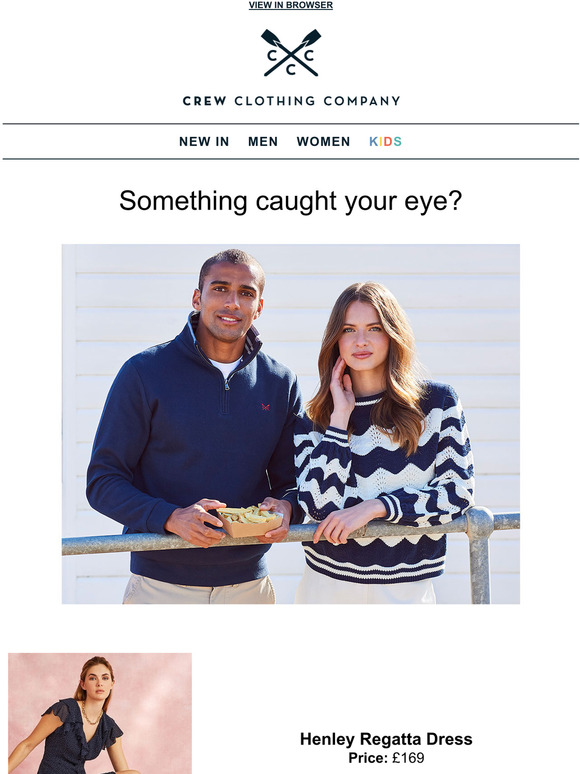Click the 'Something caught your eye?' headline
The width and height of the screenshot is (580, 774).
coord(290,201)
